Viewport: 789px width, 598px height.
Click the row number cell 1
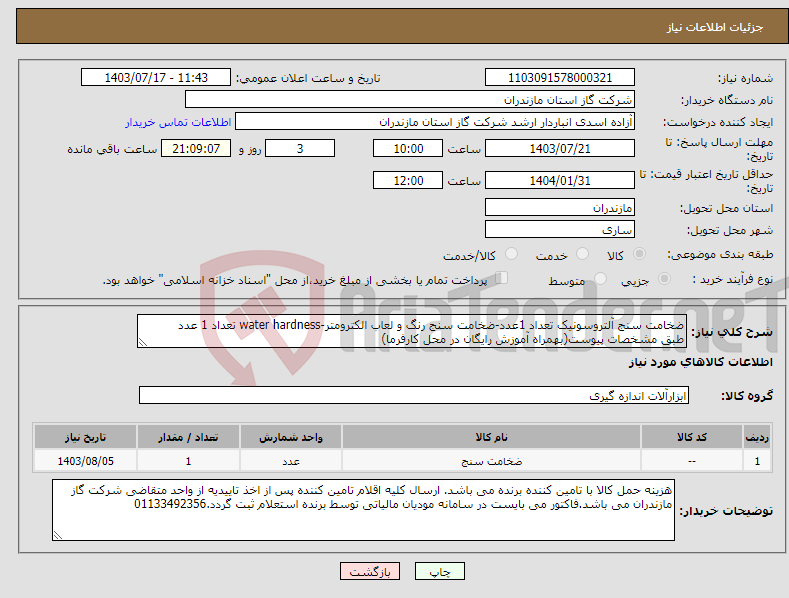pos(757,461)
